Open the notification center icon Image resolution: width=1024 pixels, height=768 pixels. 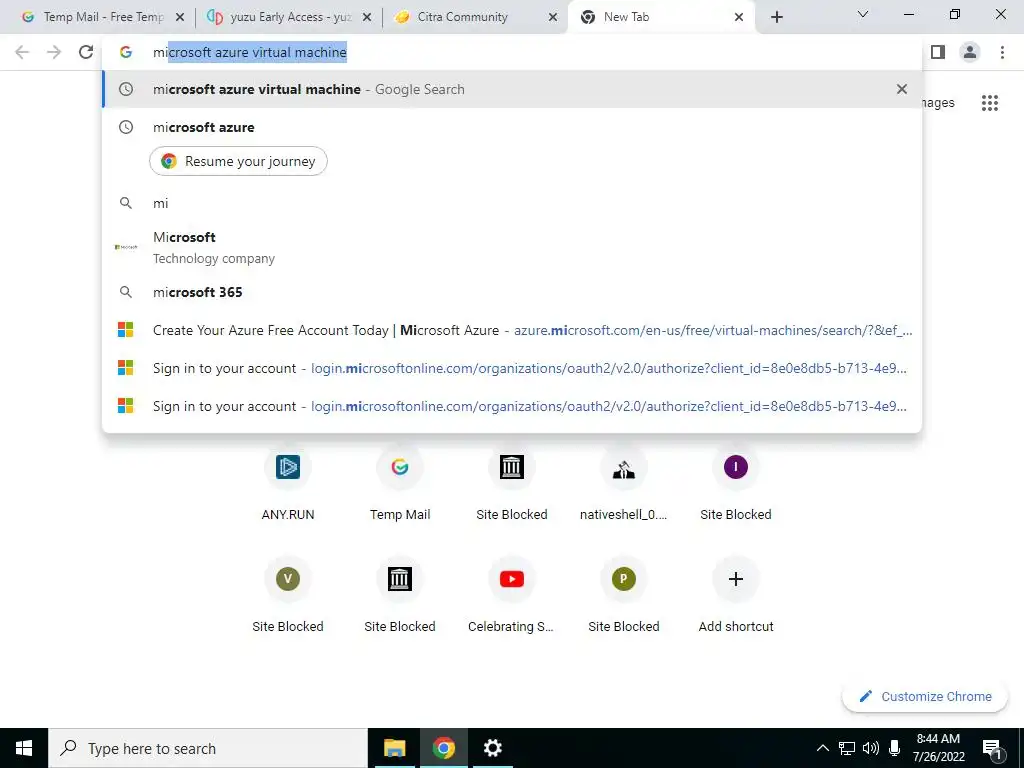coord(992,749)
